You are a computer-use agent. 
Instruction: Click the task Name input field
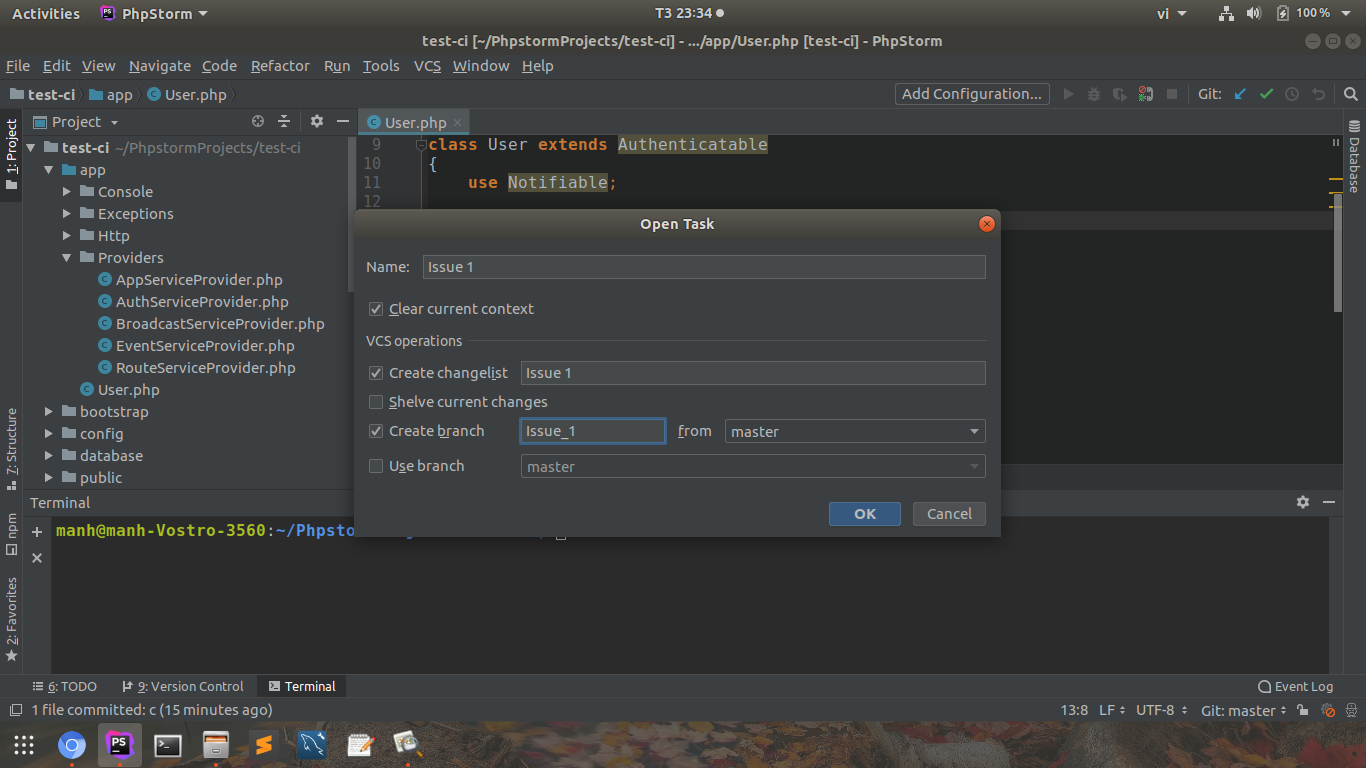(x=704, y=267)
